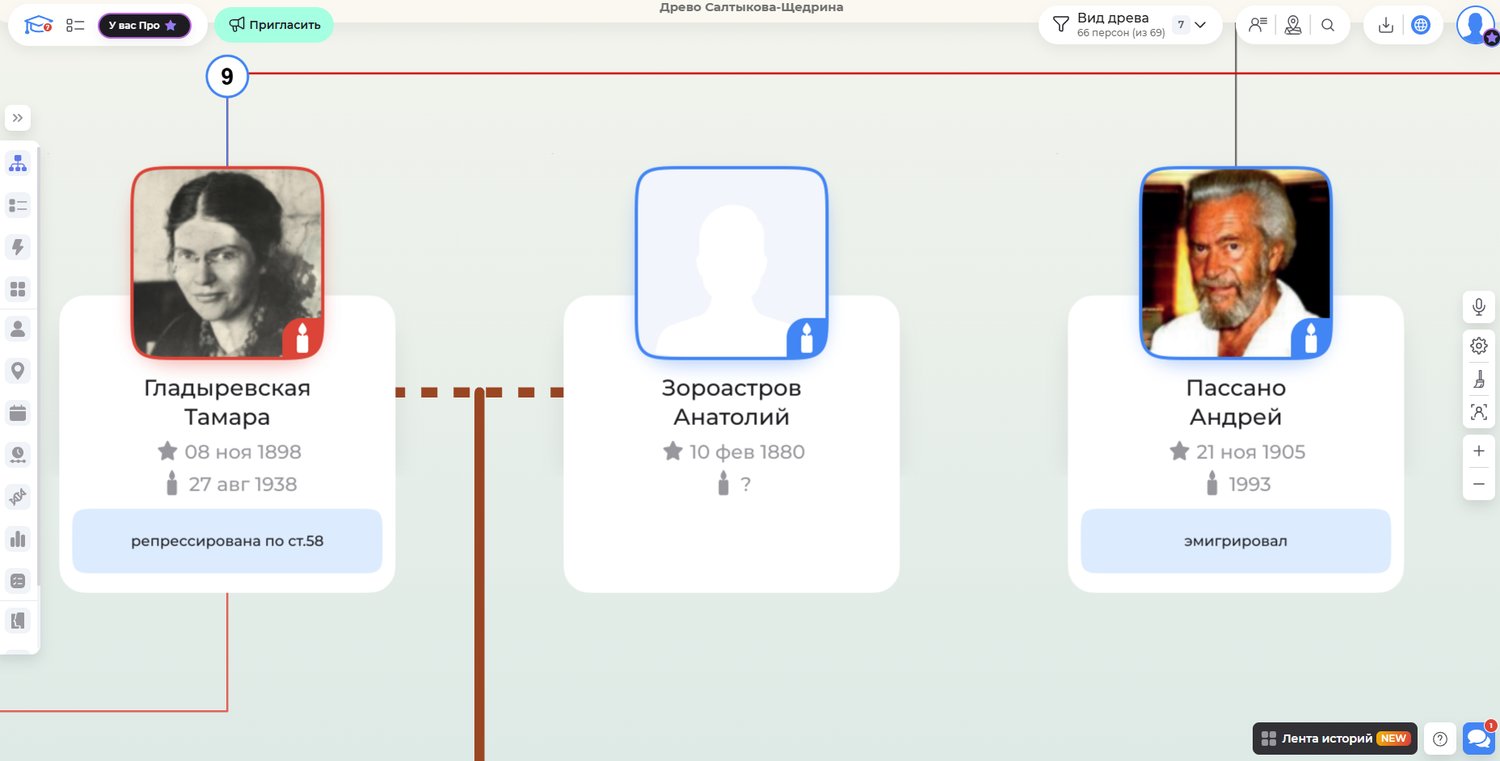Screen dimensions: 1500x761
Task: Open the 'Вид древа' filter dropdown
Action: coord(1130,25)
